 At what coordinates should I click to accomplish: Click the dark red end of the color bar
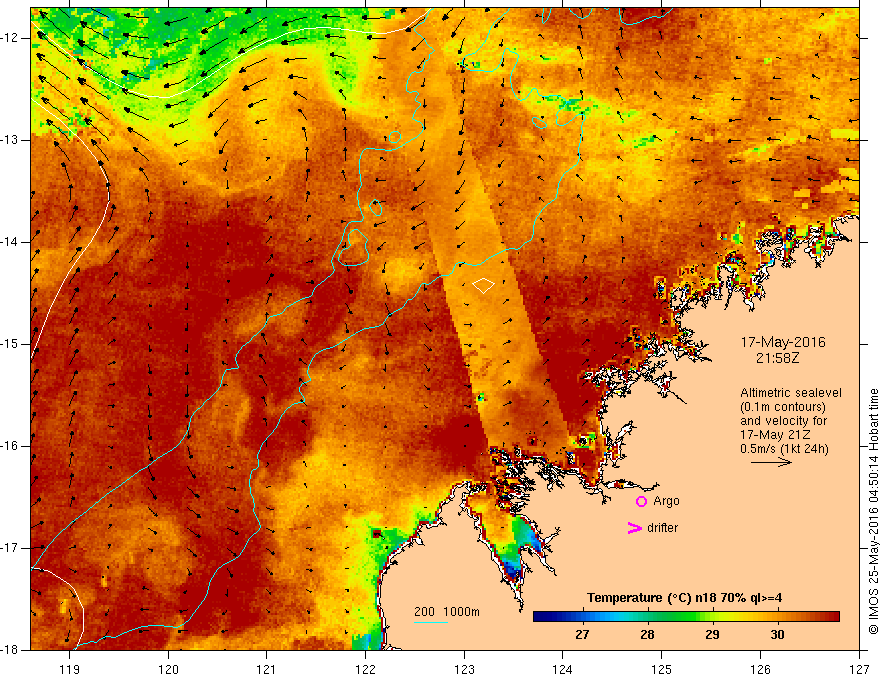pos(833,617)
